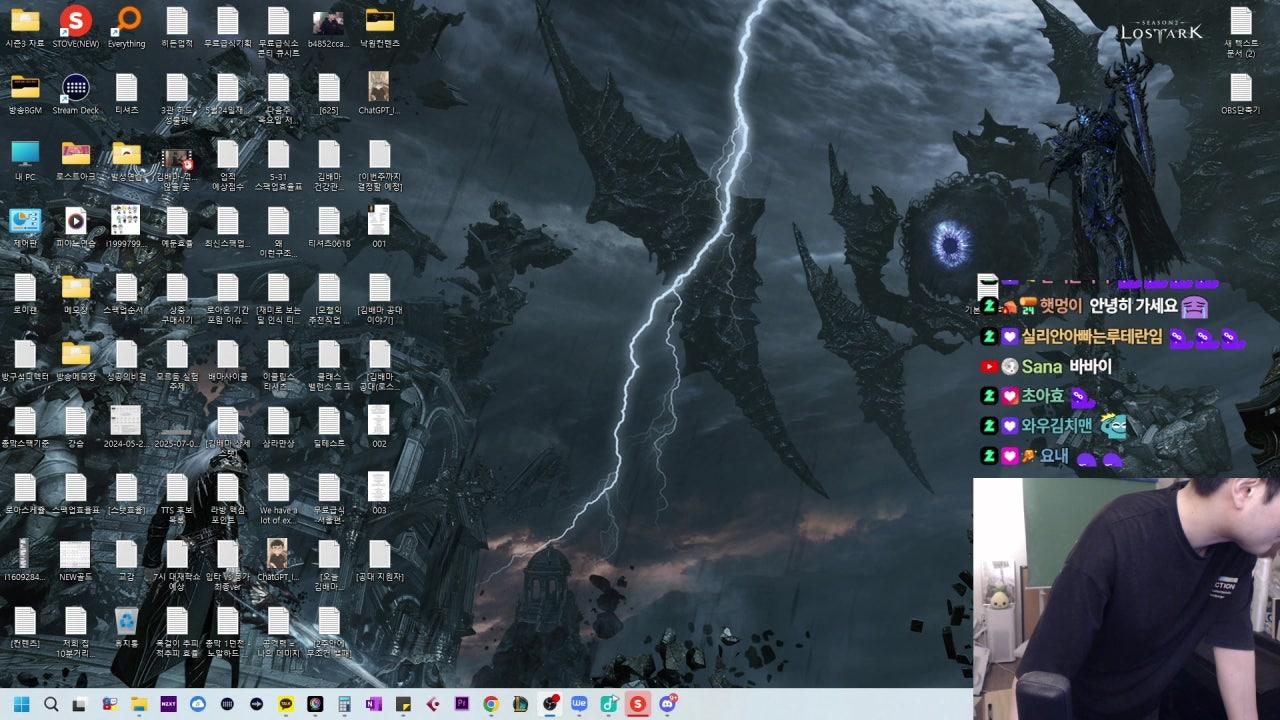Select the 새 텍스트 문서 (2) file
This screenshot has width=1280, height=720.
pyautogui.click(x=1241, y=32)
